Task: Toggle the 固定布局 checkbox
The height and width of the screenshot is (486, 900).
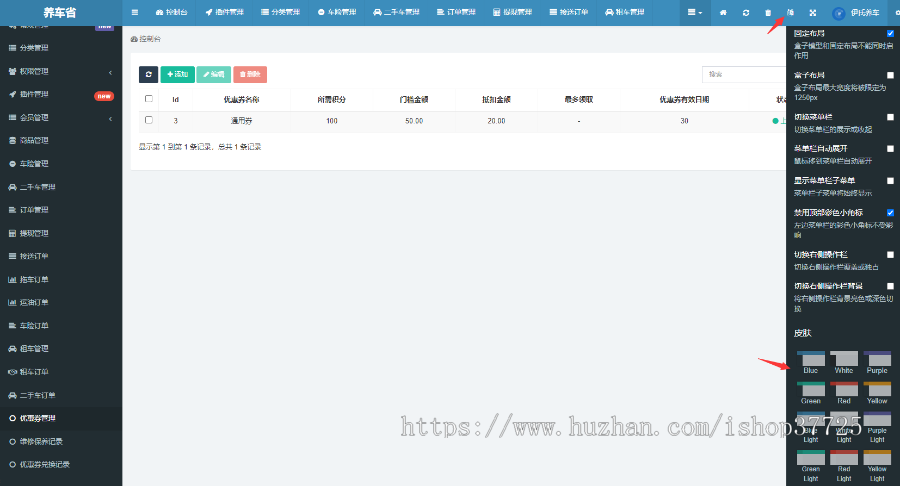Action: [x=890, y=33]
